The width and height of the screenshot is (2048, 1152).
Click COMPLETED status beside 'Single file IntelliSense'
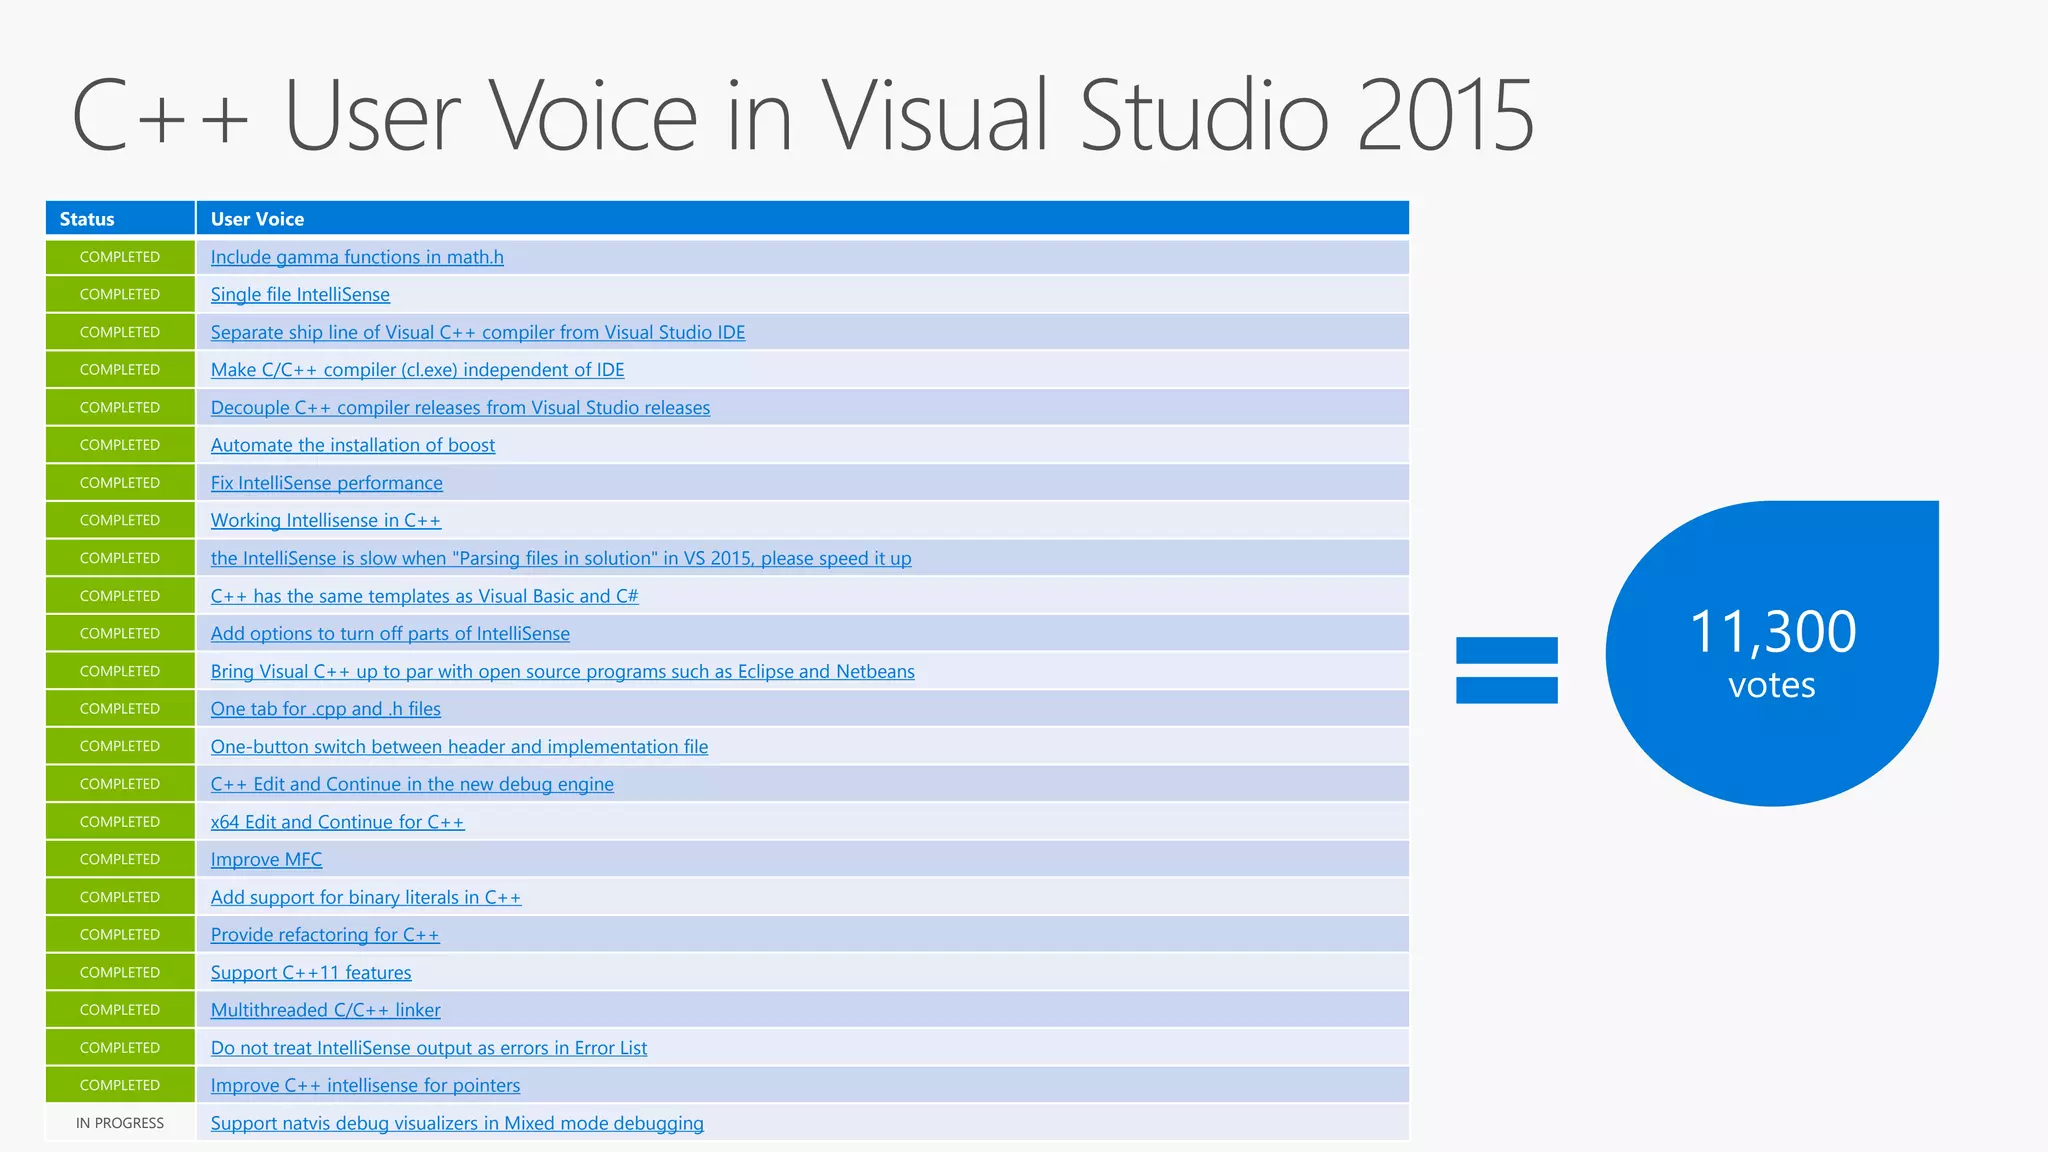pyautogui.click(x=120, y=294)
